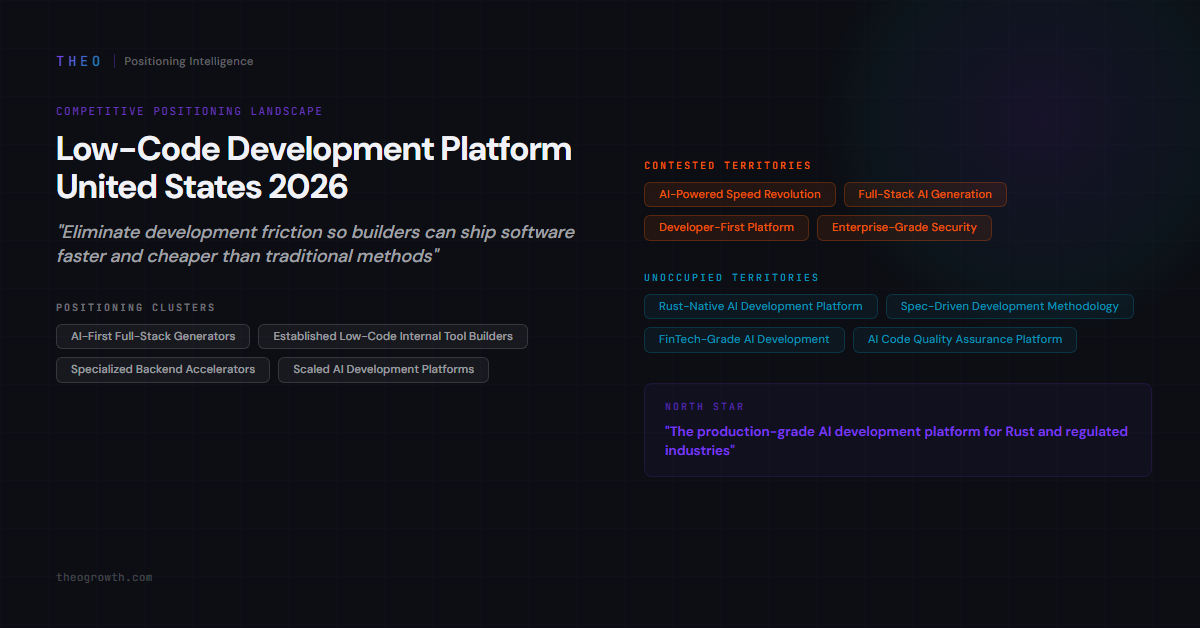Screen dimensions: 1200x628
Task: Click the Competitive Positioning Landscape subtitle
Action: [x=189, y=111]
